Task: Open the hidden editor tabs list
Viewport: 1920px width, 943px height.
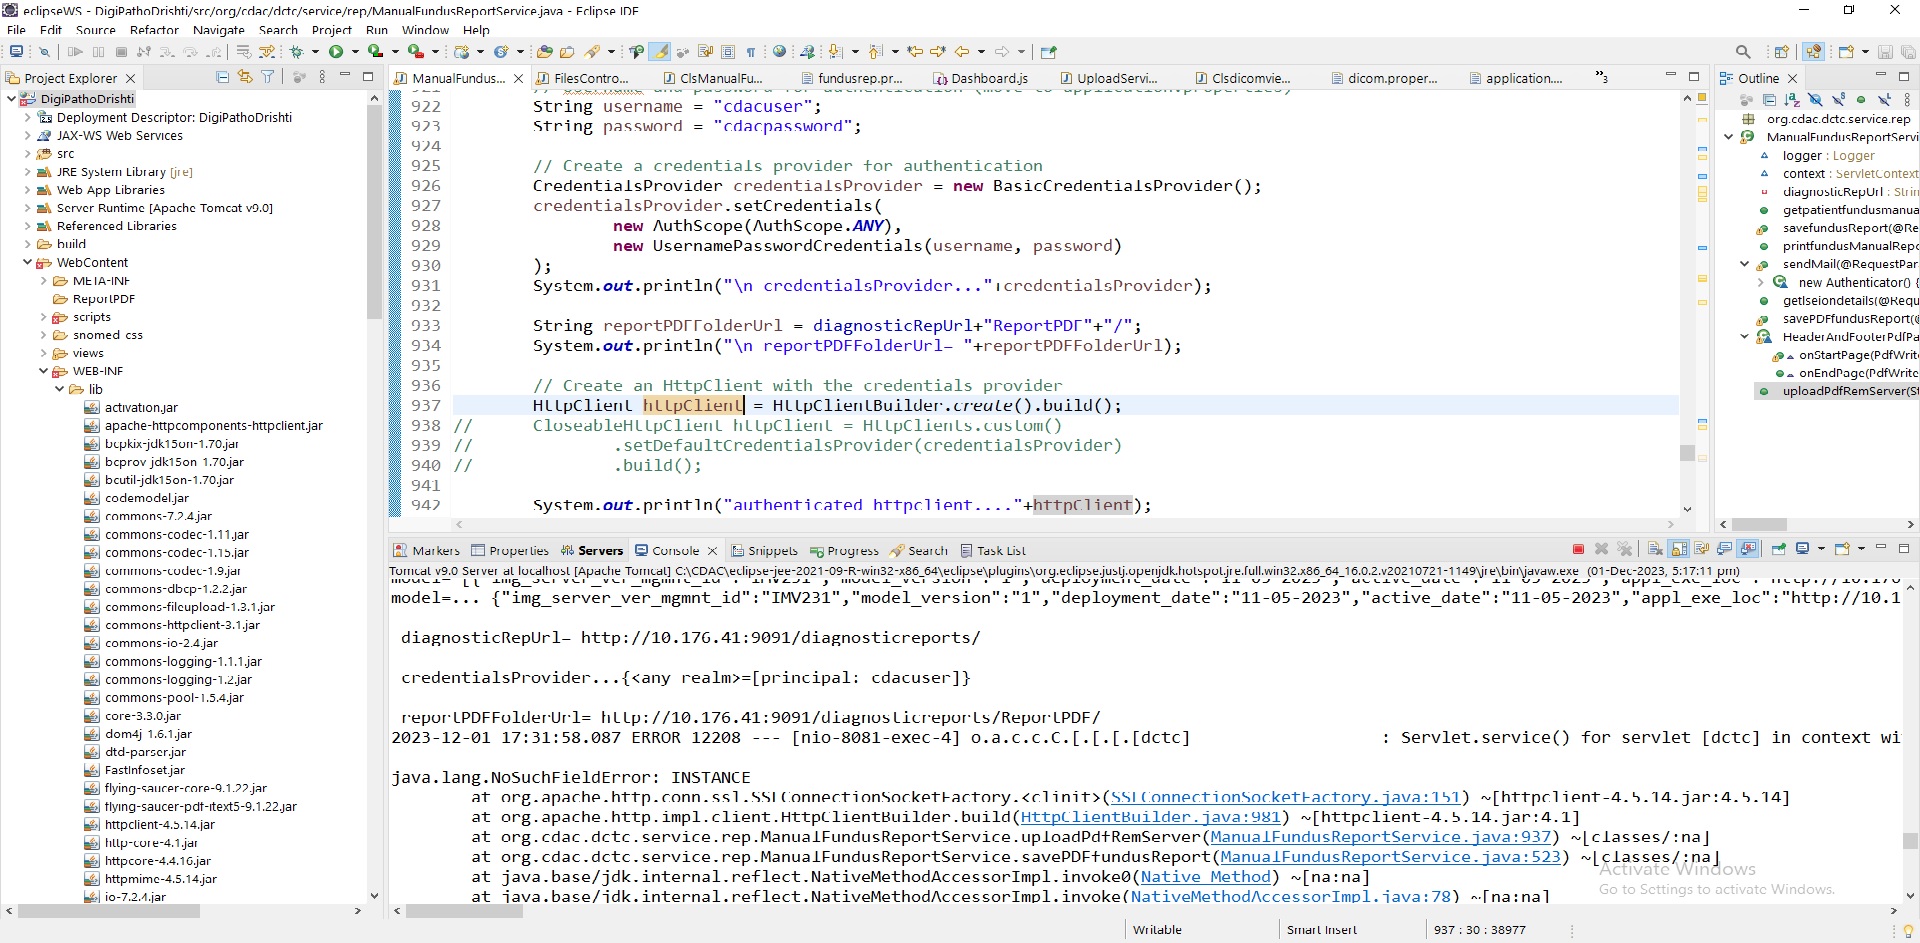Action: [x=1601, y=77]
